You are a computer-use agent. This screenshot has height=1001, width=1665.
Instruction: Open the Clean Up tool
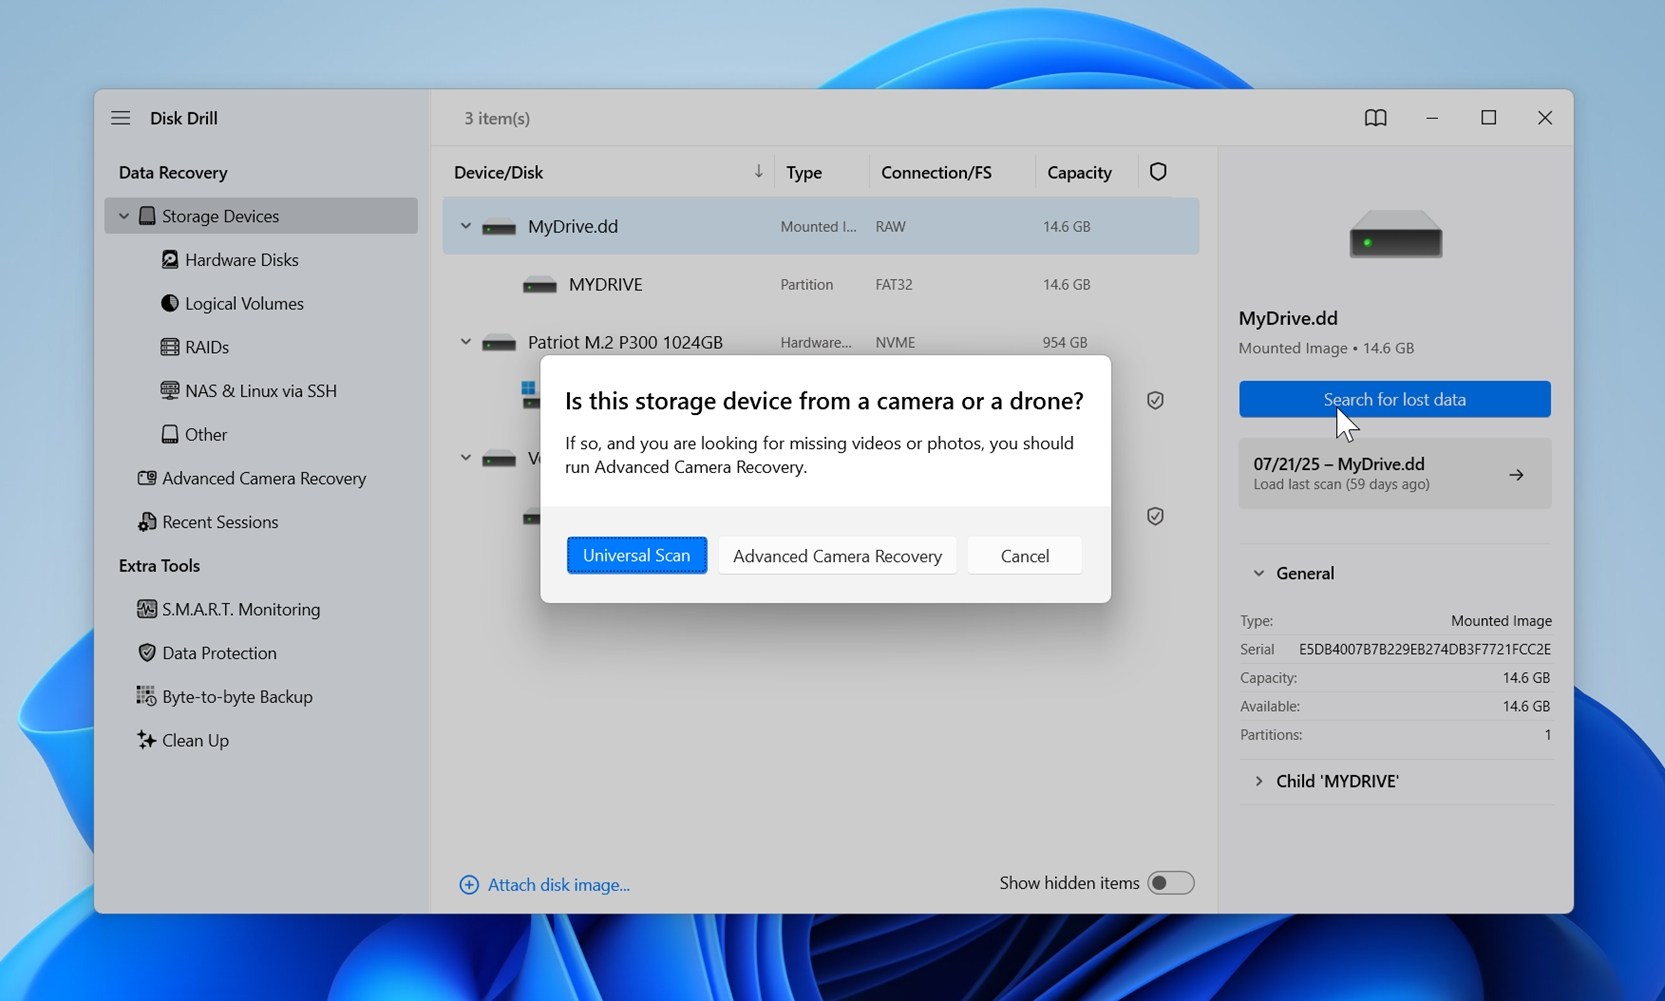195,740
